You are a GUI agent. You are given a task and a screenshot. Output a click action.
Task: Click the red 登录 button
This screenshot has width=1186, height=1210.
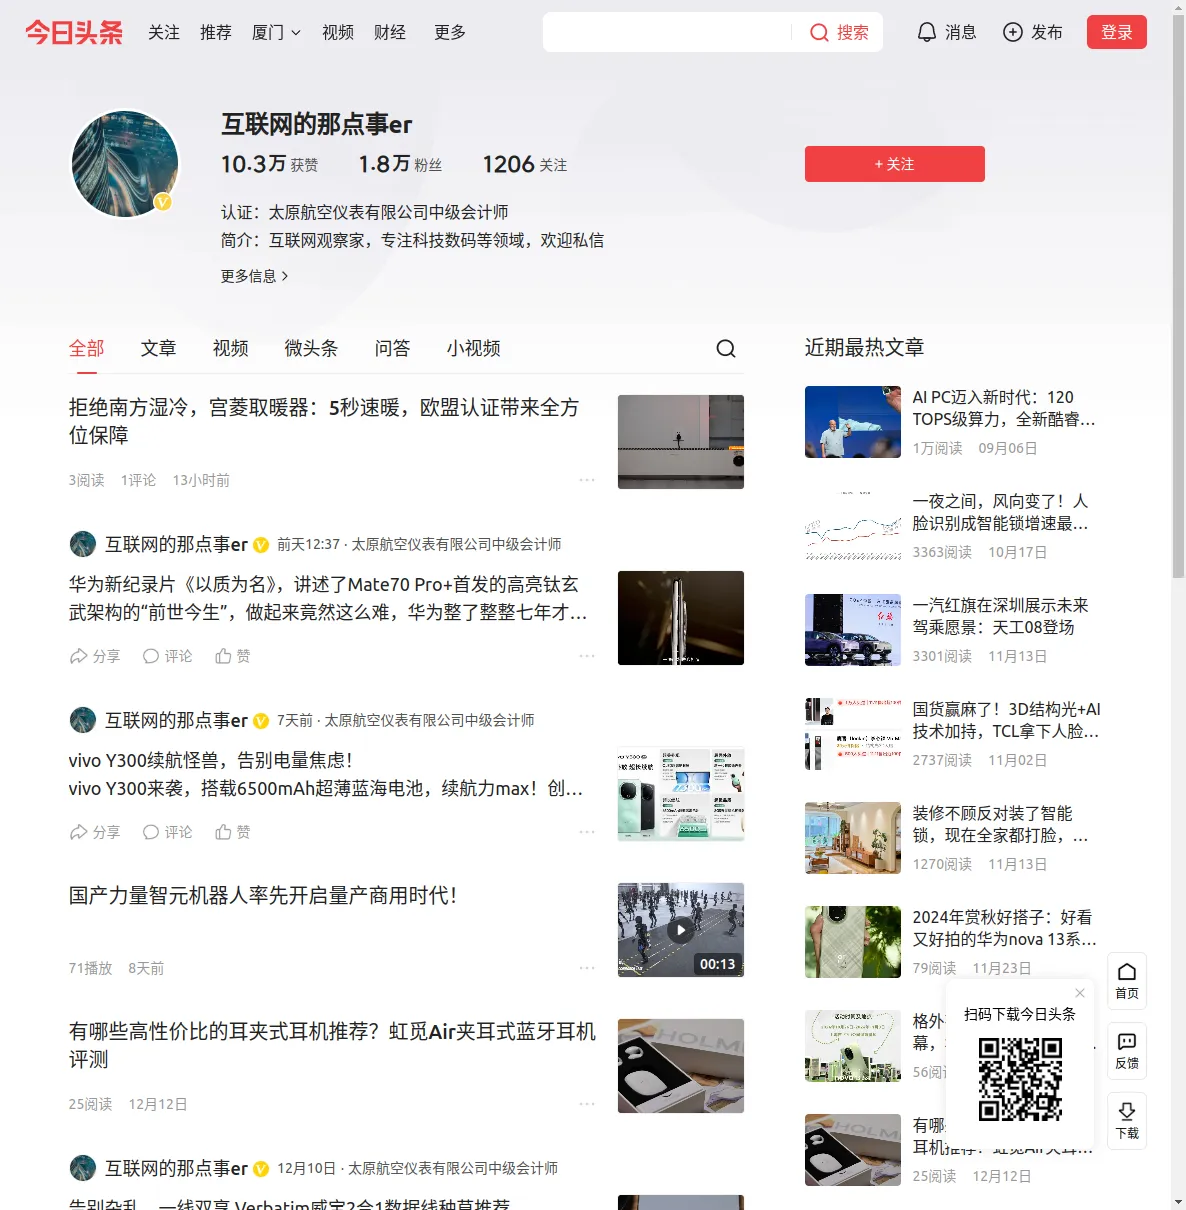tap(1117, 32)
